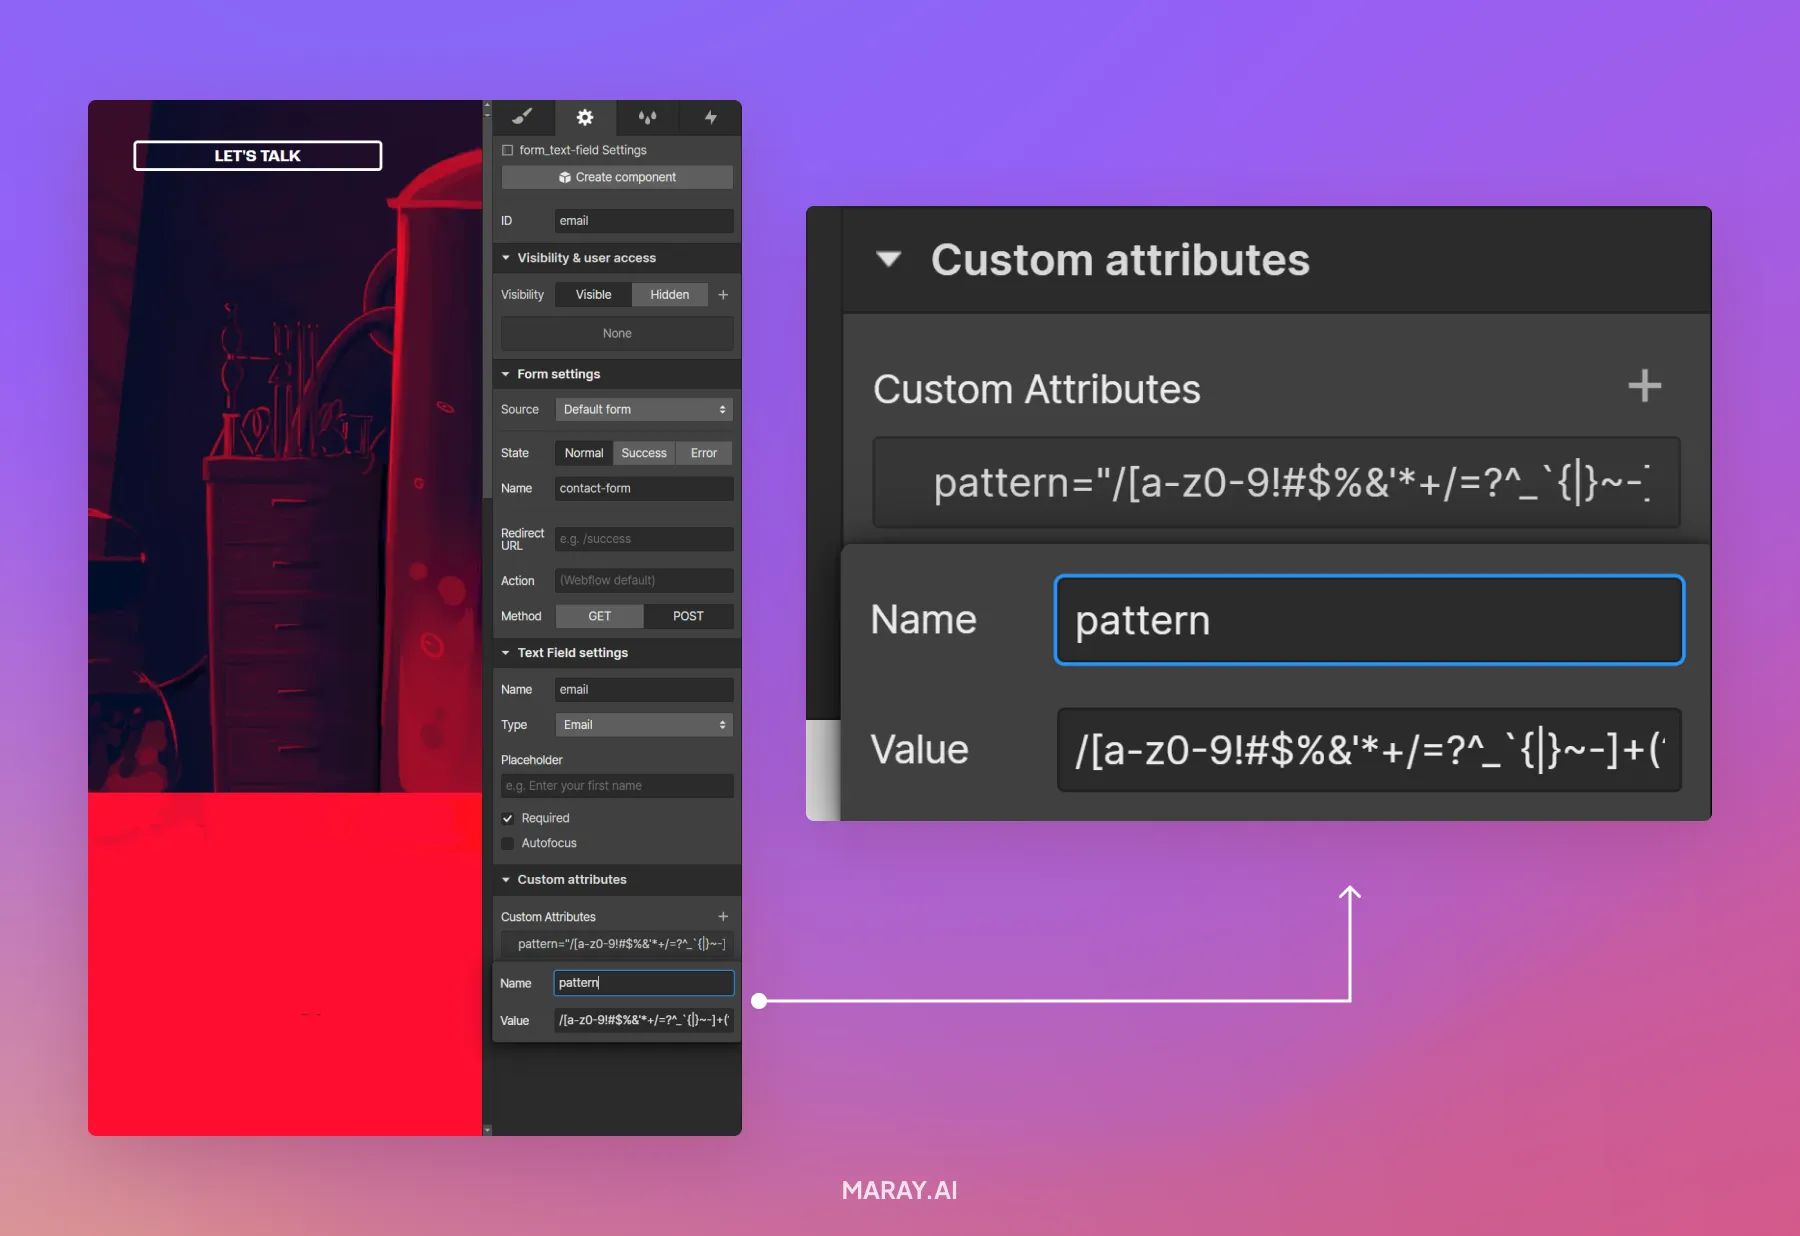1800x1236 pixels.
Task: Click the plus in the enlarged Custom Attributes panel
Action: (1645, 386)
